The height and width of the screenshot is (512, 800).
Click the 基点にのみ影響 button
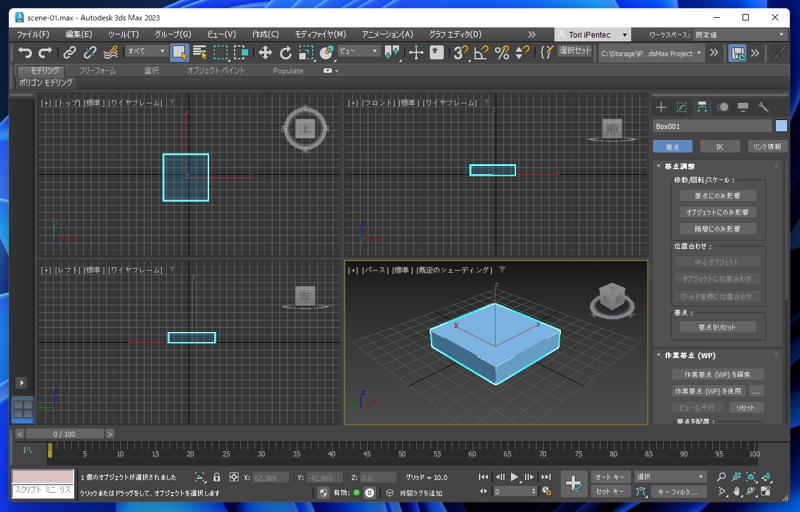tap(717, 196)
